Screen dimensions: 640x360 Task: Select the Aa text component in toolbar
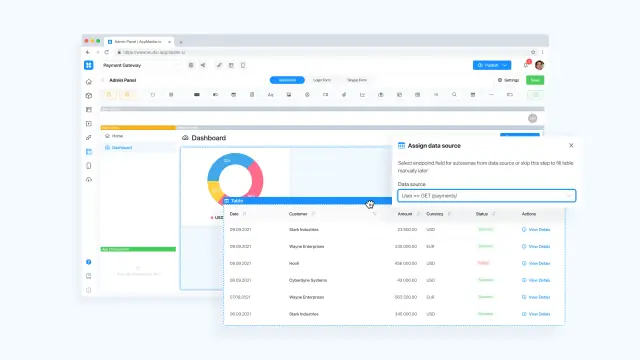point(271,95)
